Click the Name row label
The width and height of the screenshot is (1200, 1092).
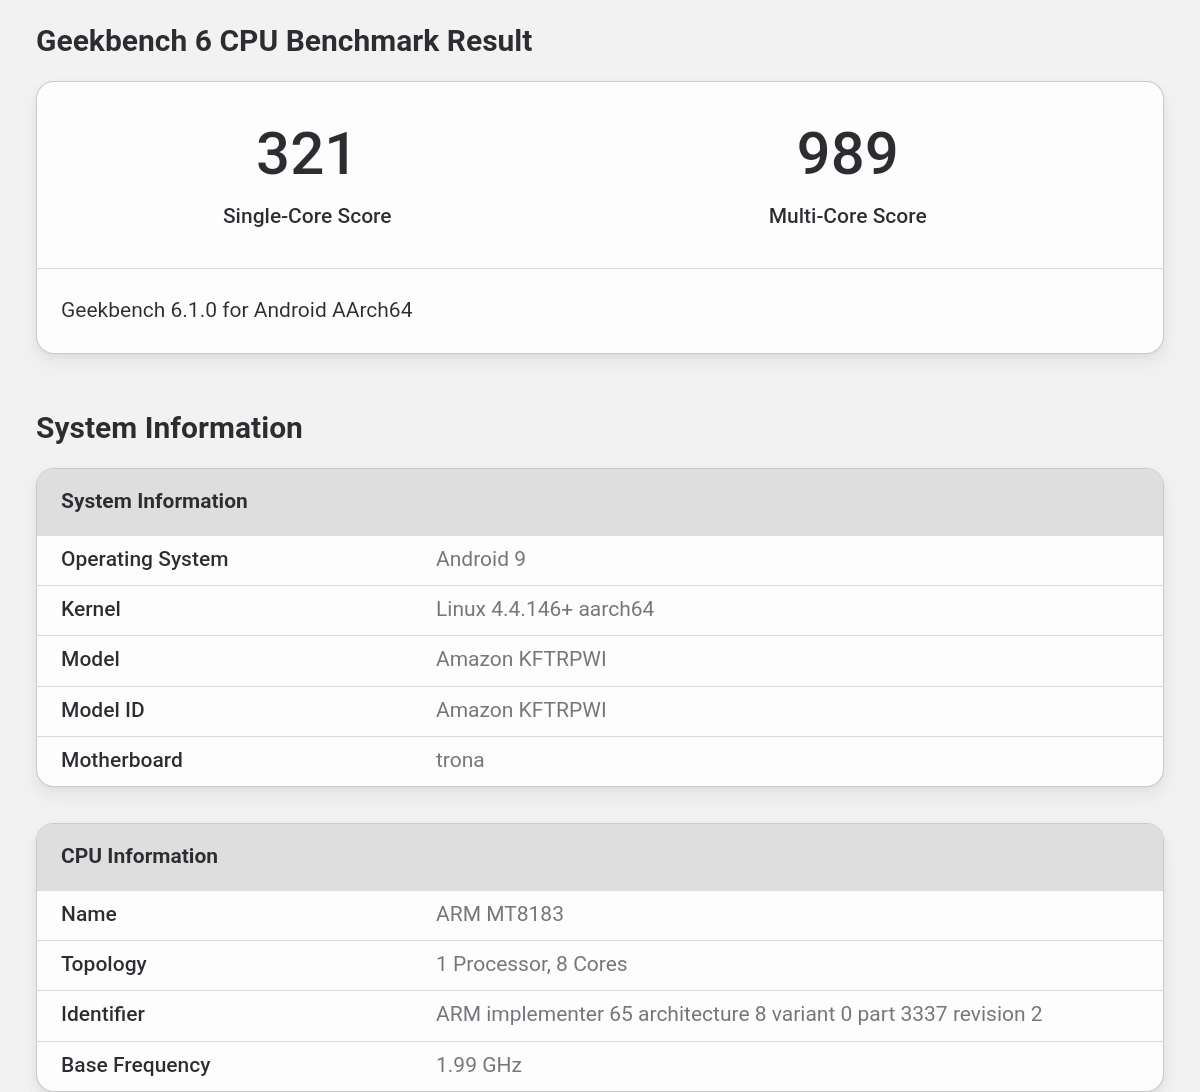(89, 914)
